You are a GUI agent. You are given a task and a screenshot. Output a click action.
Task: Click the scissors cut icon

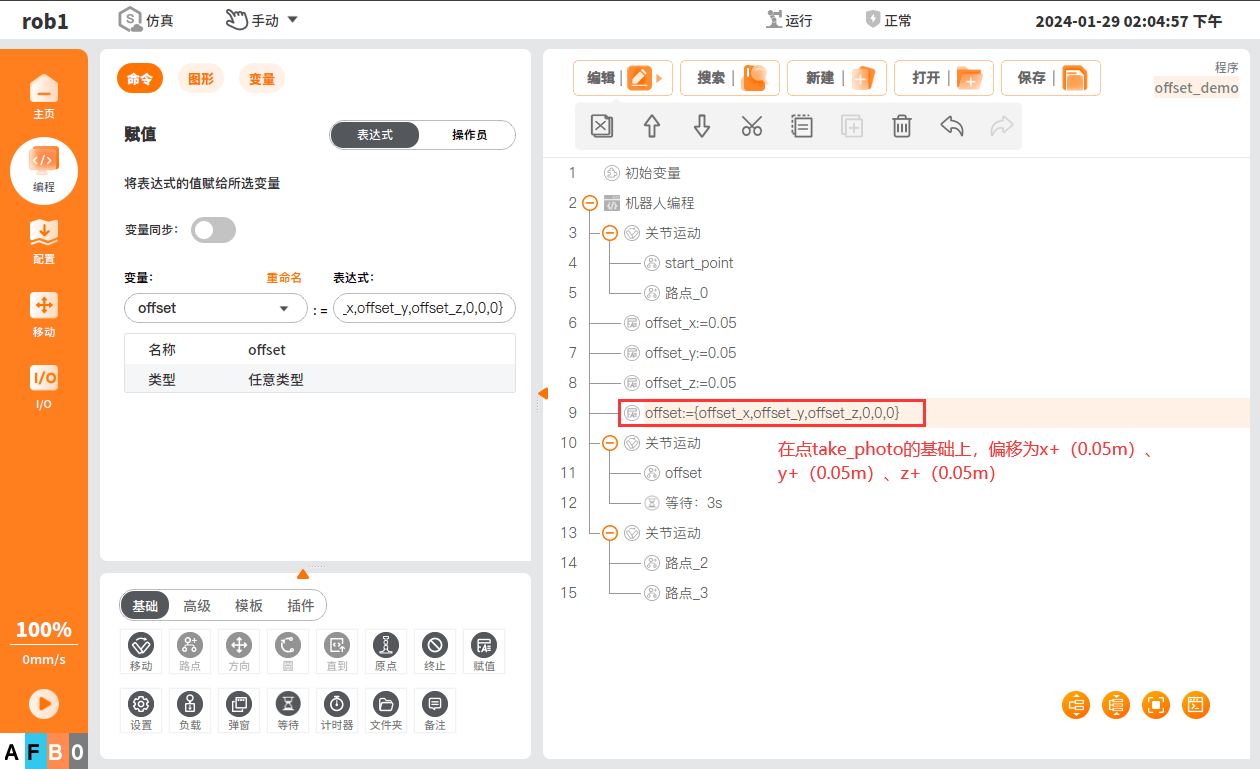(751, 126)
